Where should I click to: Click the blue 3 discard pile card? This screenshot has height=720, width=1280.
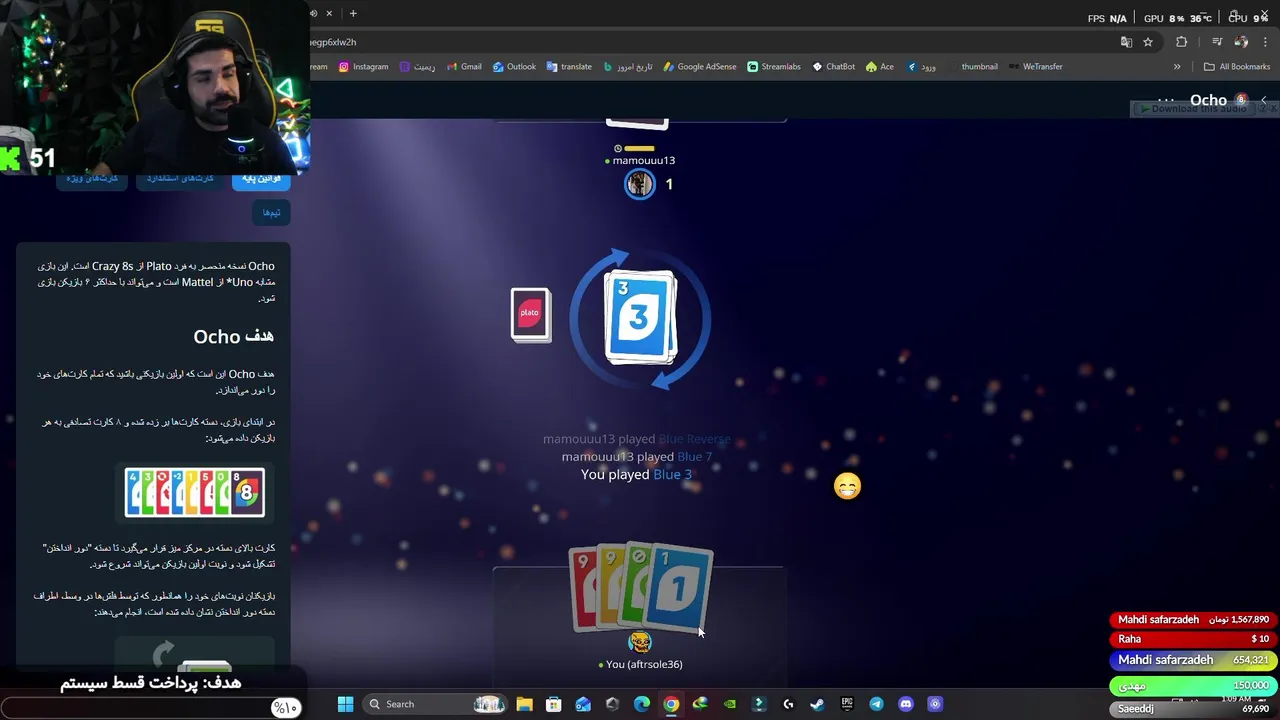tap(640, 317)
